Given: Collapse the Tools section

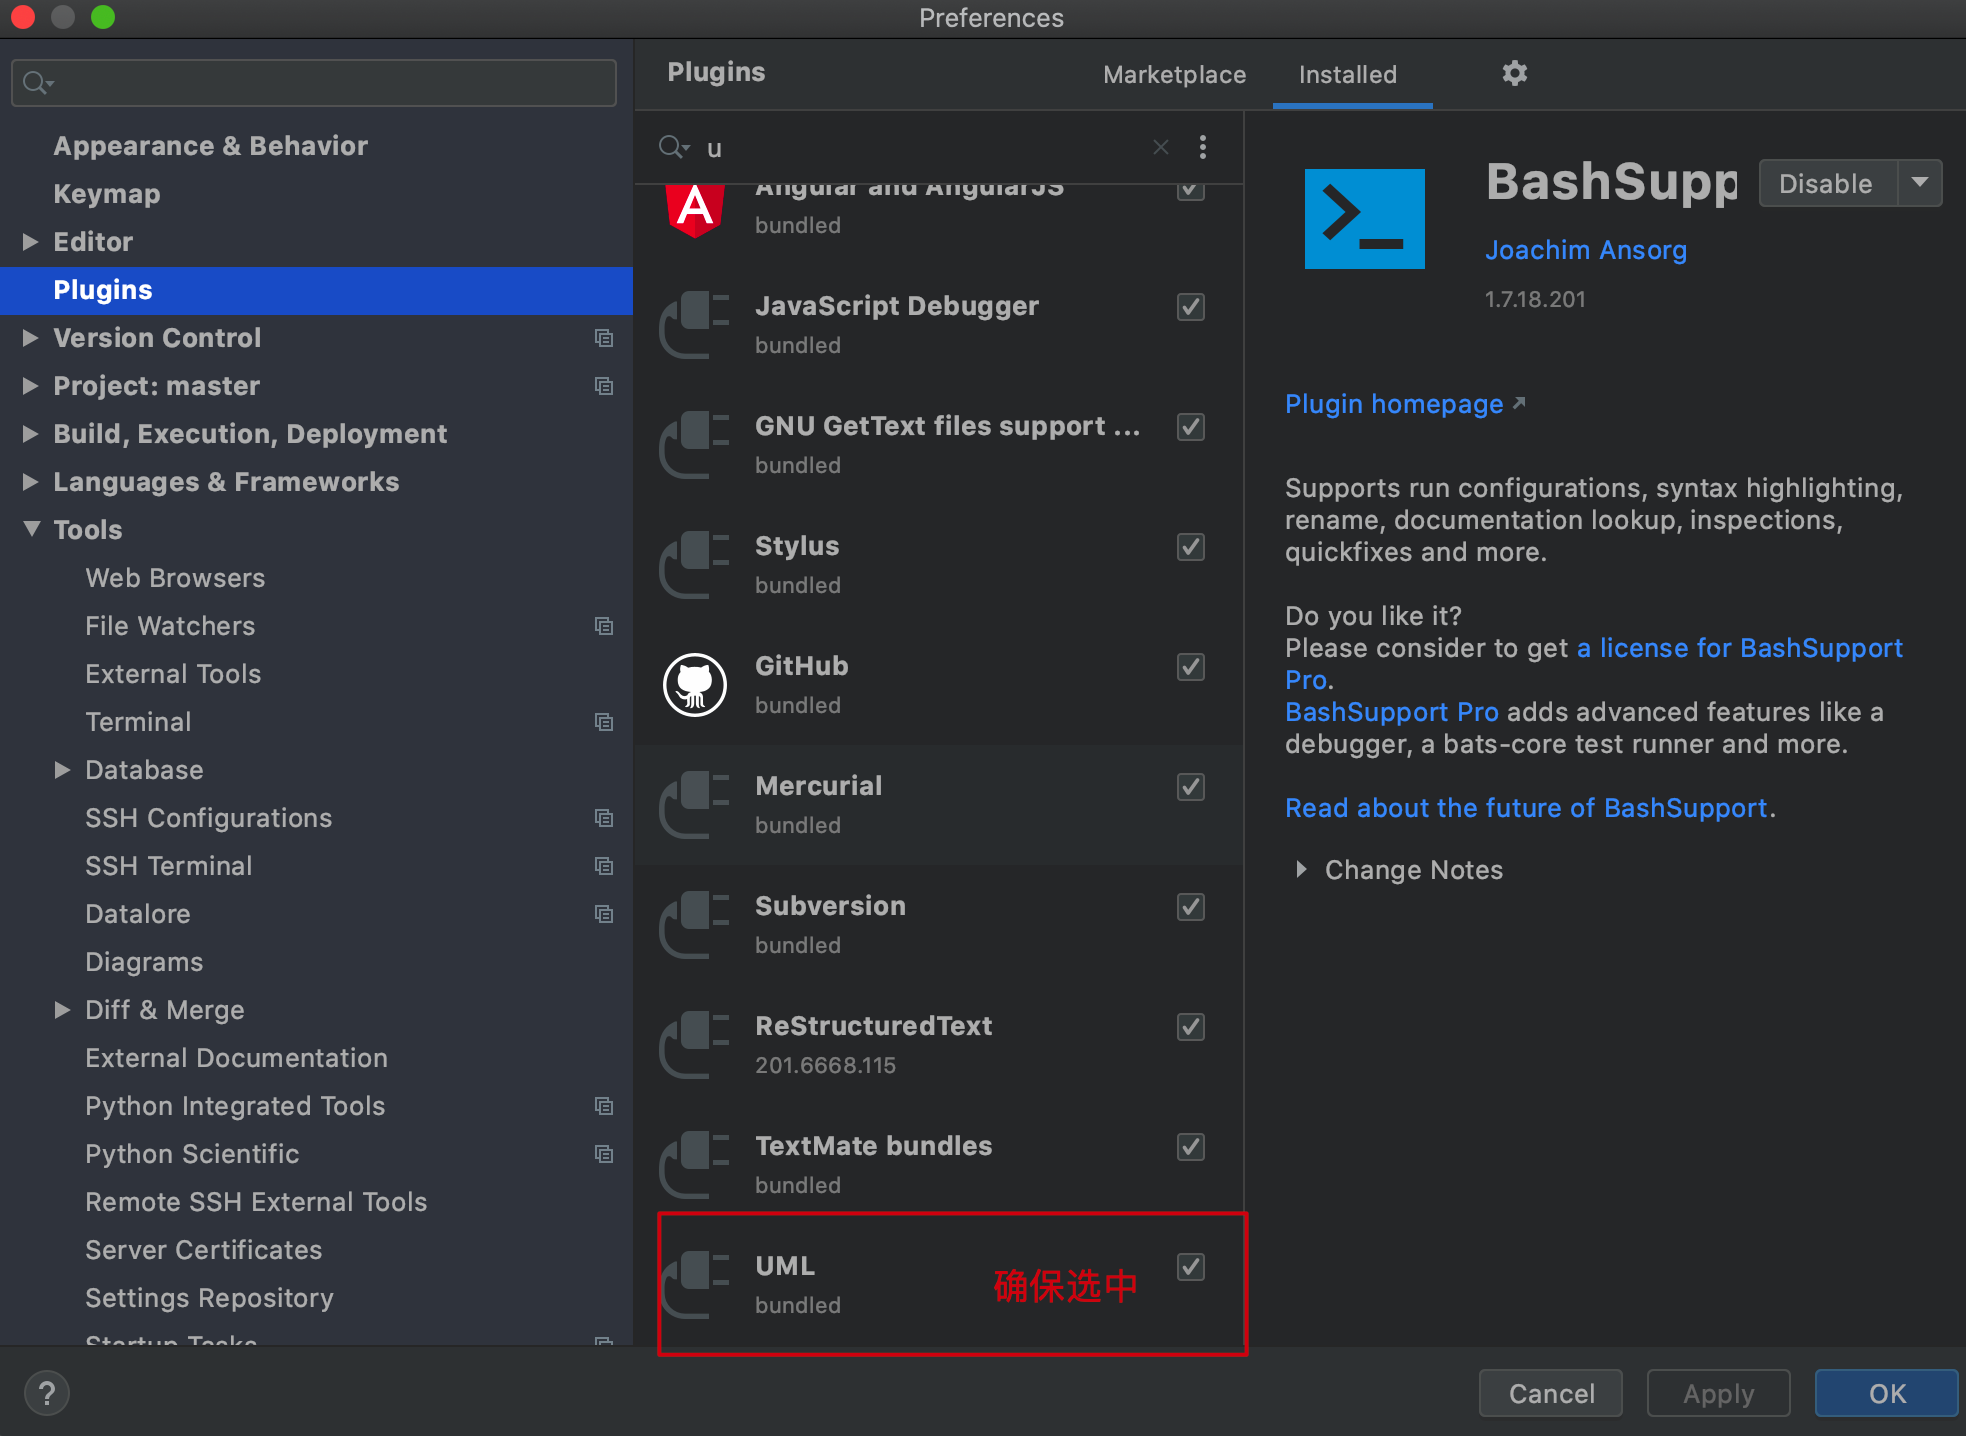Looking at the screenshot, I should click(x=31, y=529).
